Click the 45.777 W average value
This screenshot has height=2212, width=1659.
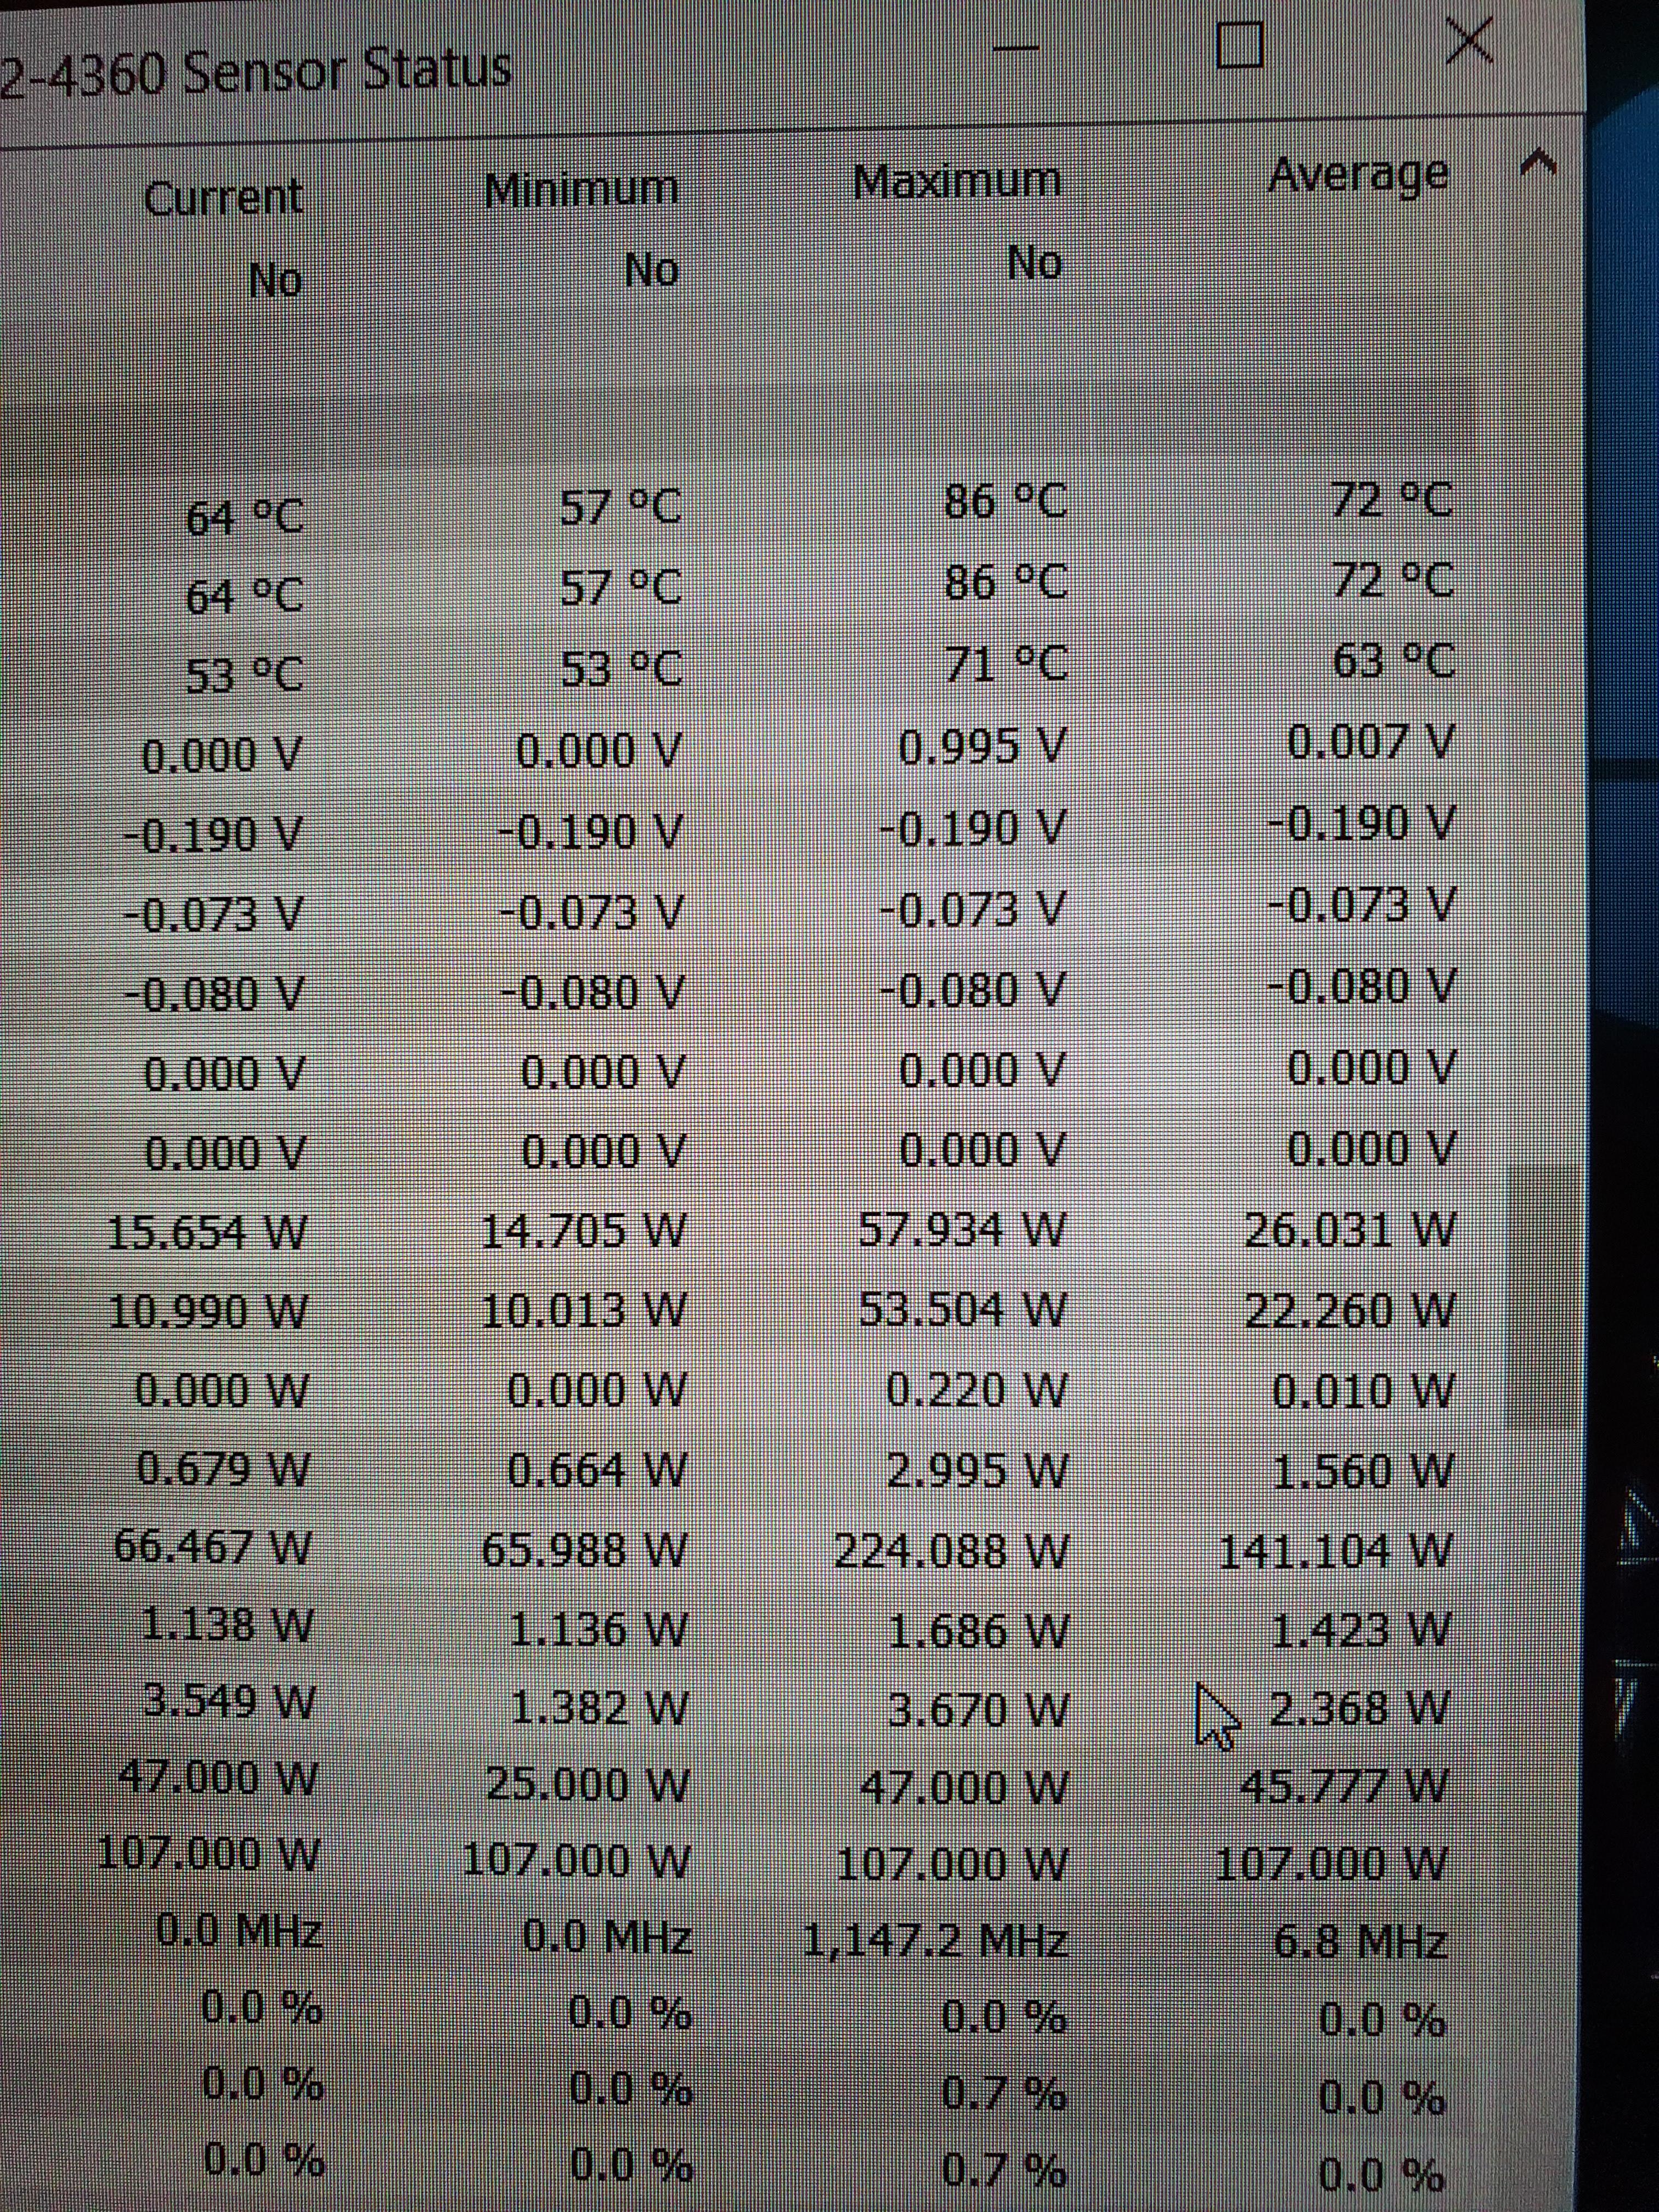coord(1343,1786)
